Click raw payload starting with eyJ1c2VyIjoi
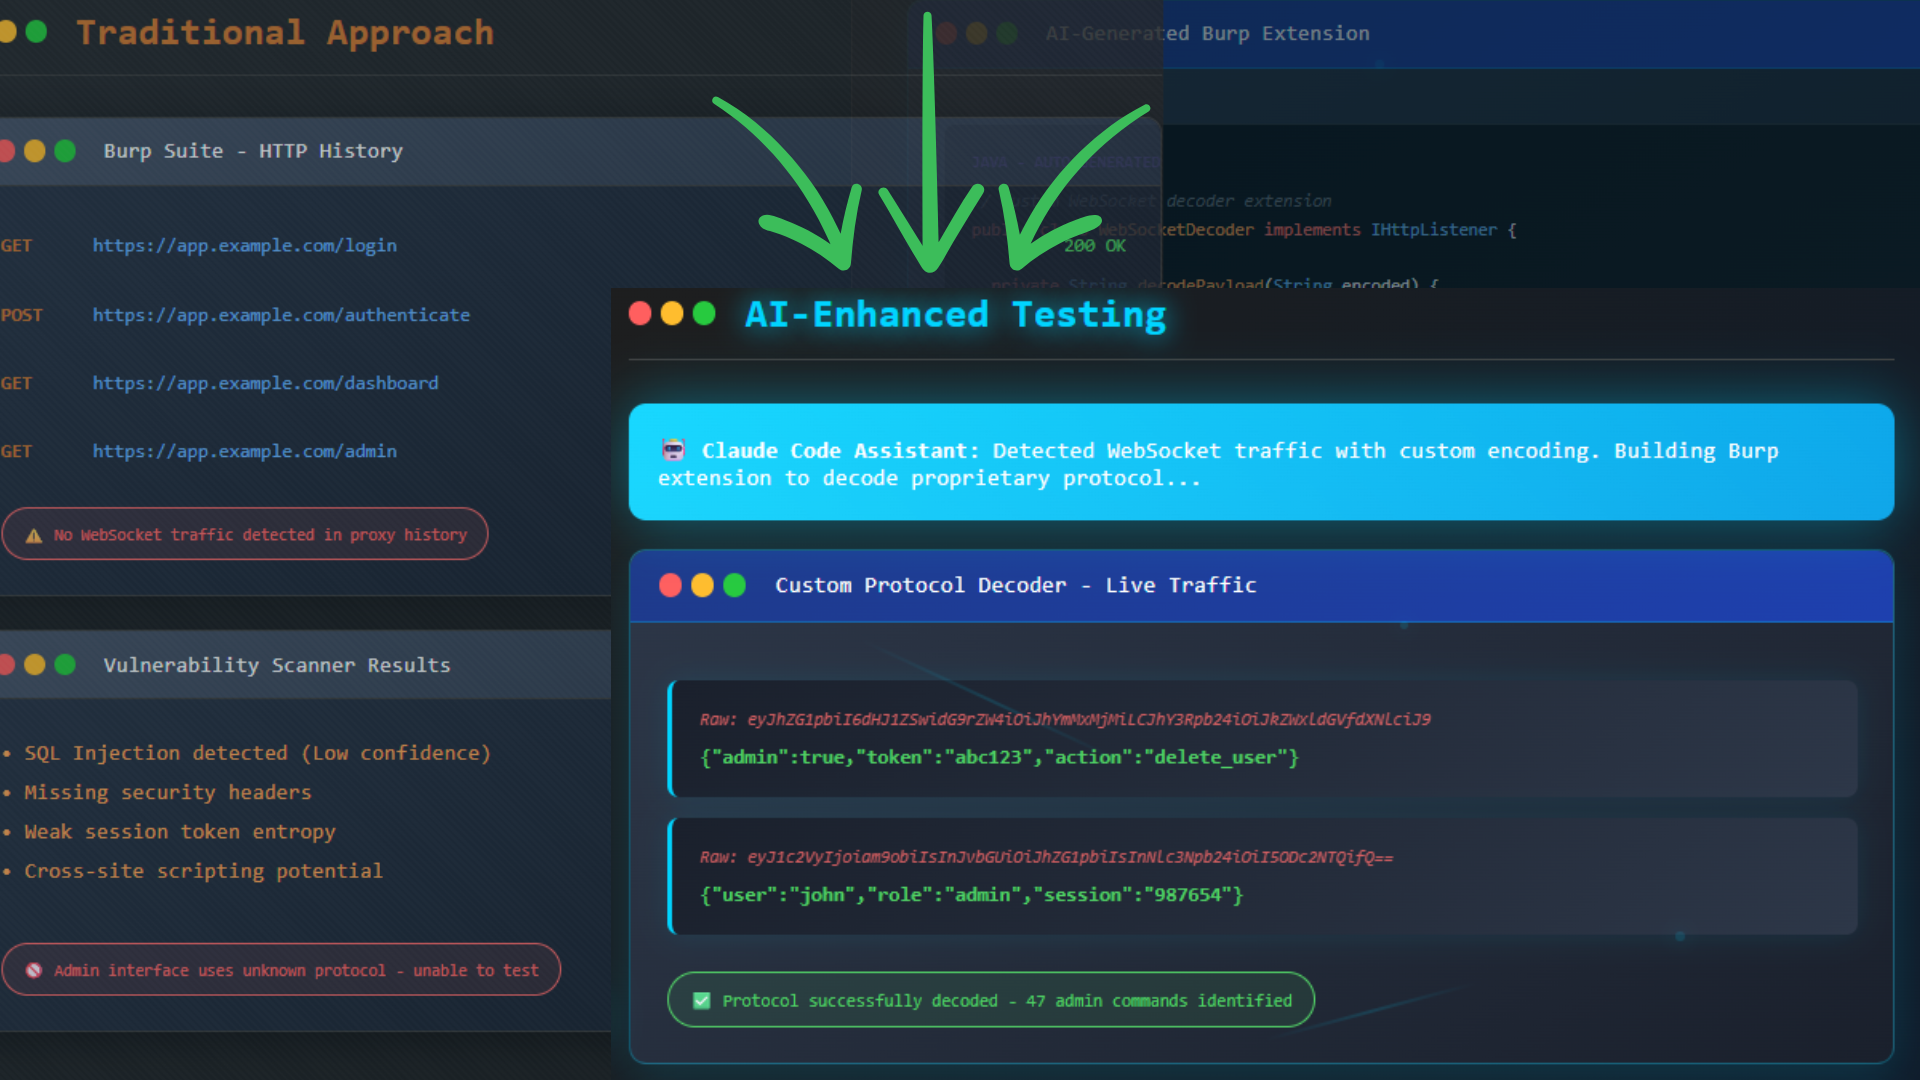1920x1080 pixels. [1046, 857]
